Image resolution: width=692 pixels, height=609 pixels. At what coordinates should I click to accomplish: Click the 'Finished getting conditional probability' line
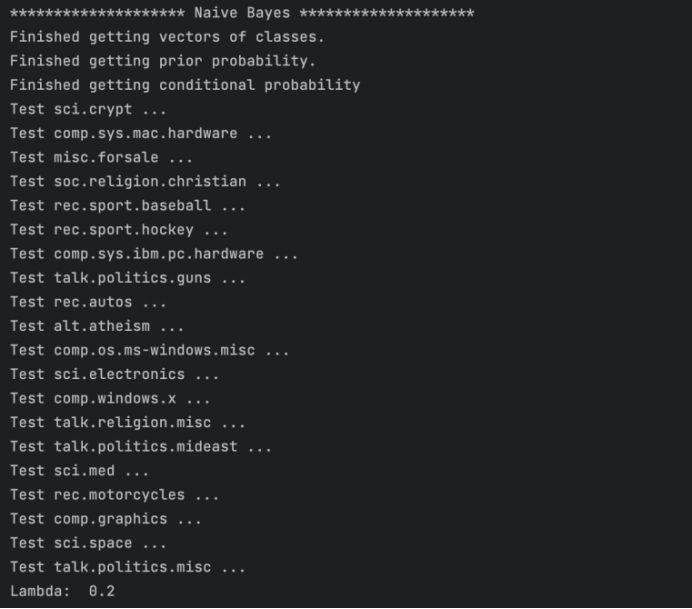pos(185,85)
